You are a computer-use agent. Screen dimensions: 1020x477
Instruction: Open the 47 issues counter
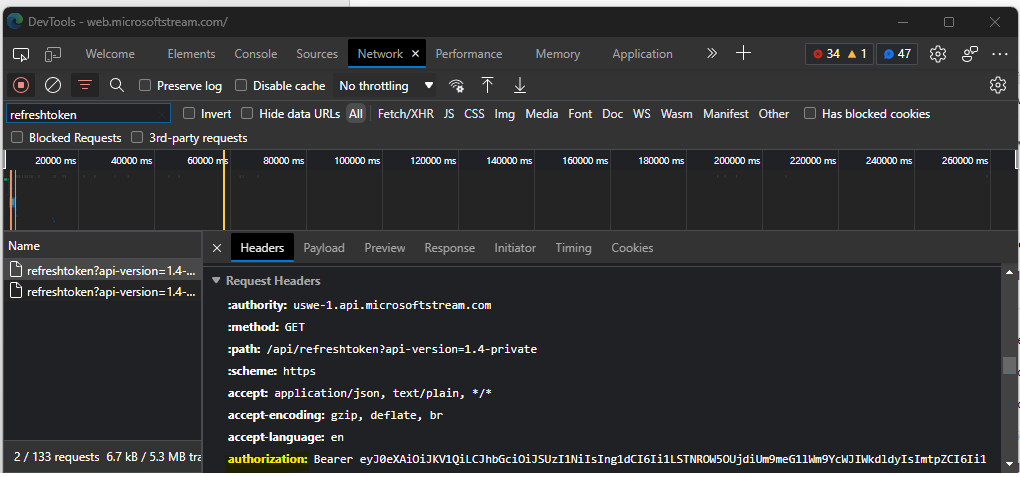(x=897, y=54)
